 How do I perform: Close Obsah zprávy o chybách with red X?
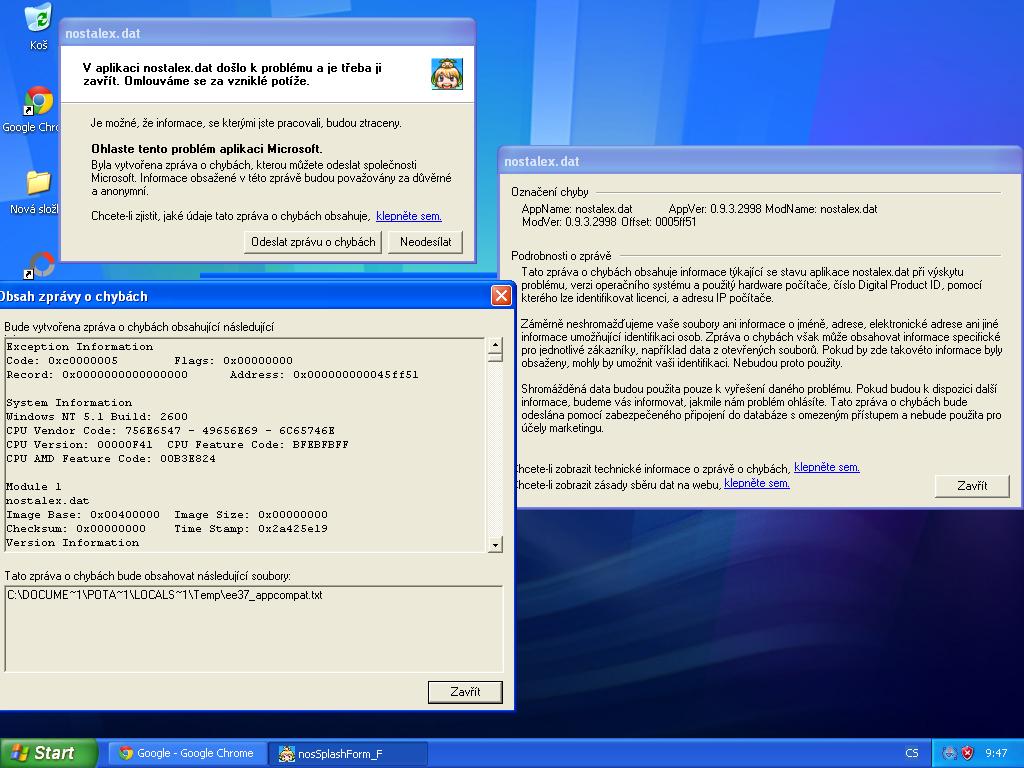click(x=501, y=296)
